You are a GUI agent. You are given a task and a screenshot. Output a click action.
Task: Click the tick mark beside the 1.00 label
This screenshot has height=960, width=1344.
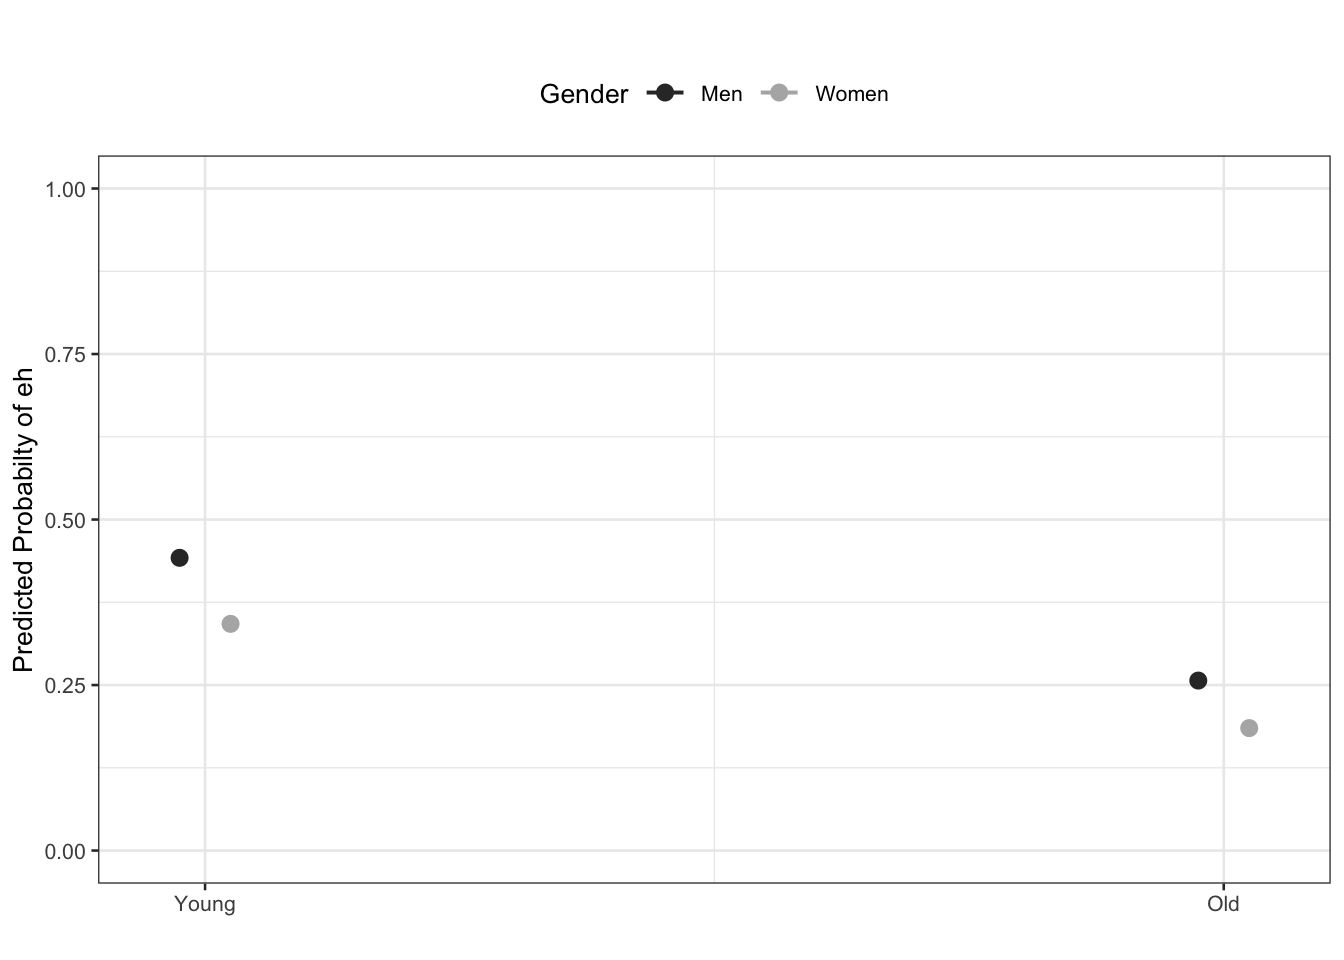click(x=95, y=189)
